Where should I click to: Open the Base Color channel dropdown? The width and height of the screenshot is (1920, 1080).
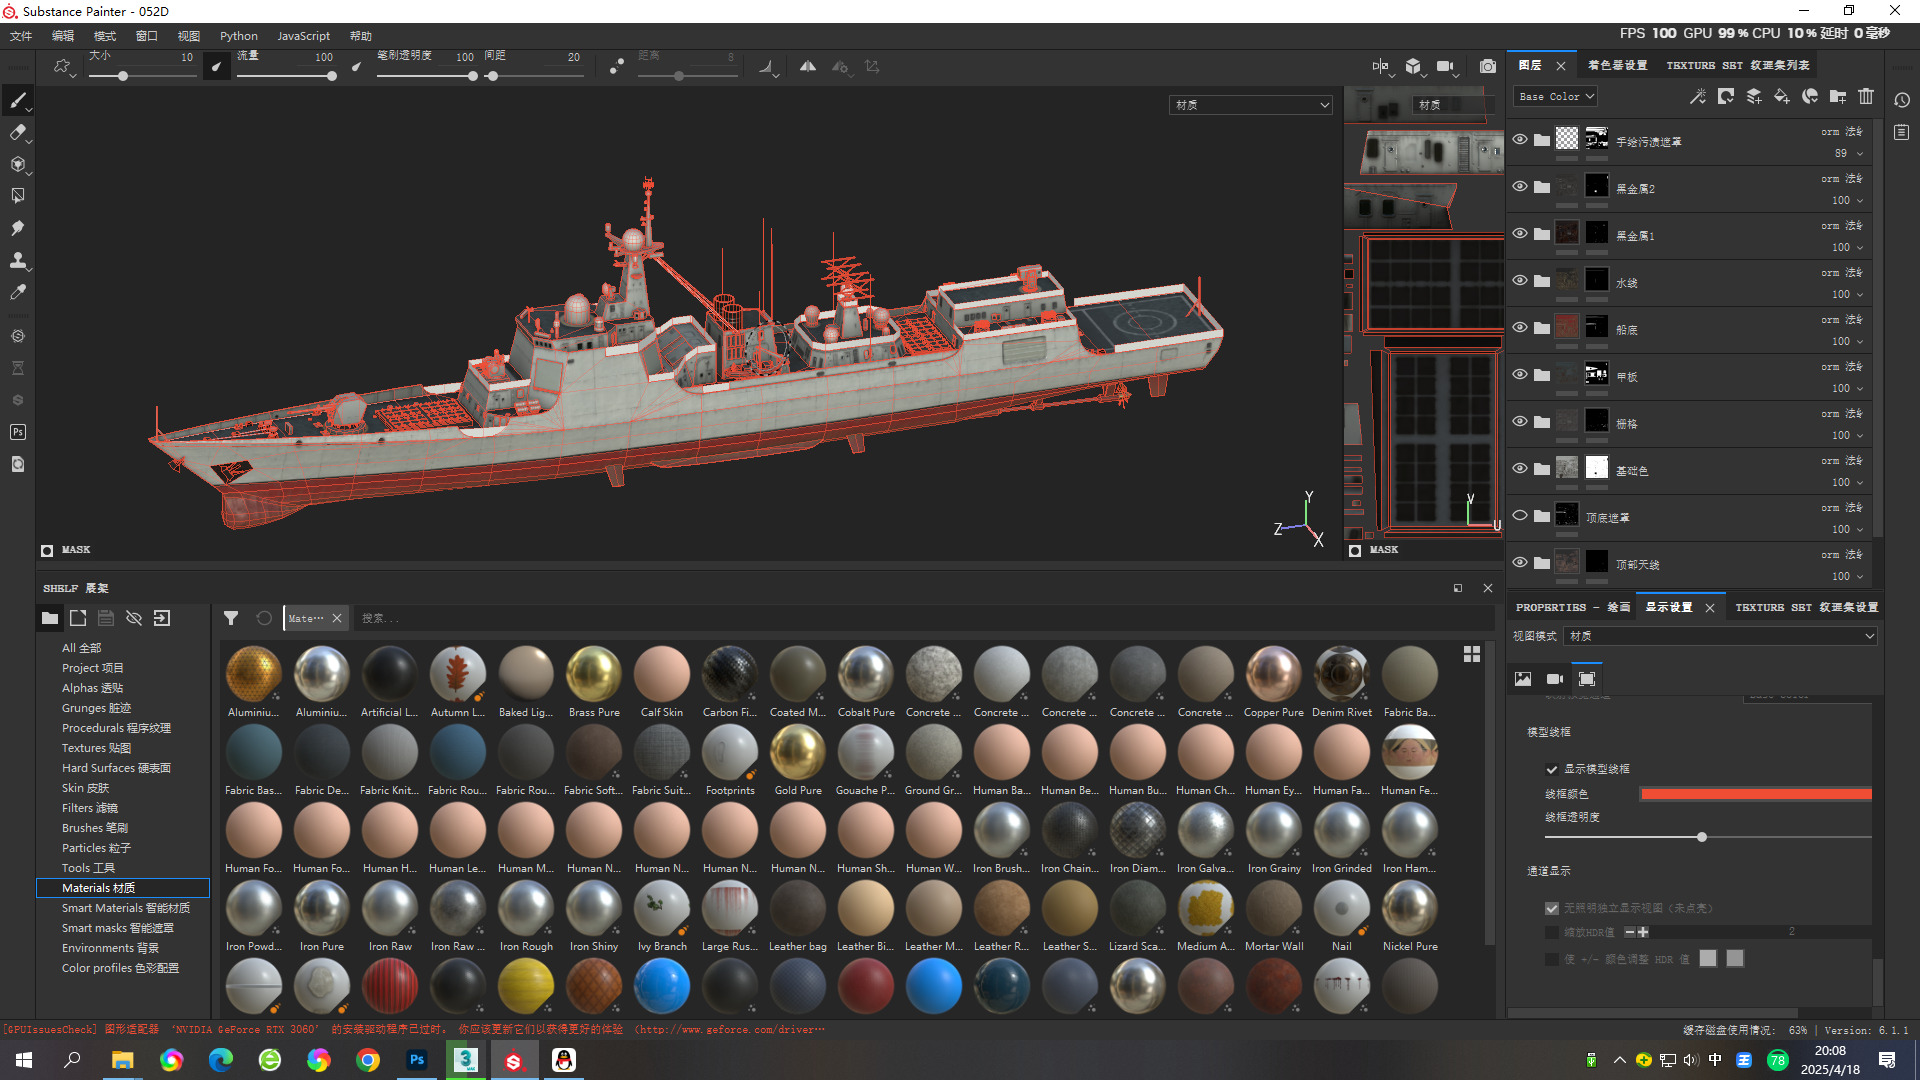tap(1556, 97)
